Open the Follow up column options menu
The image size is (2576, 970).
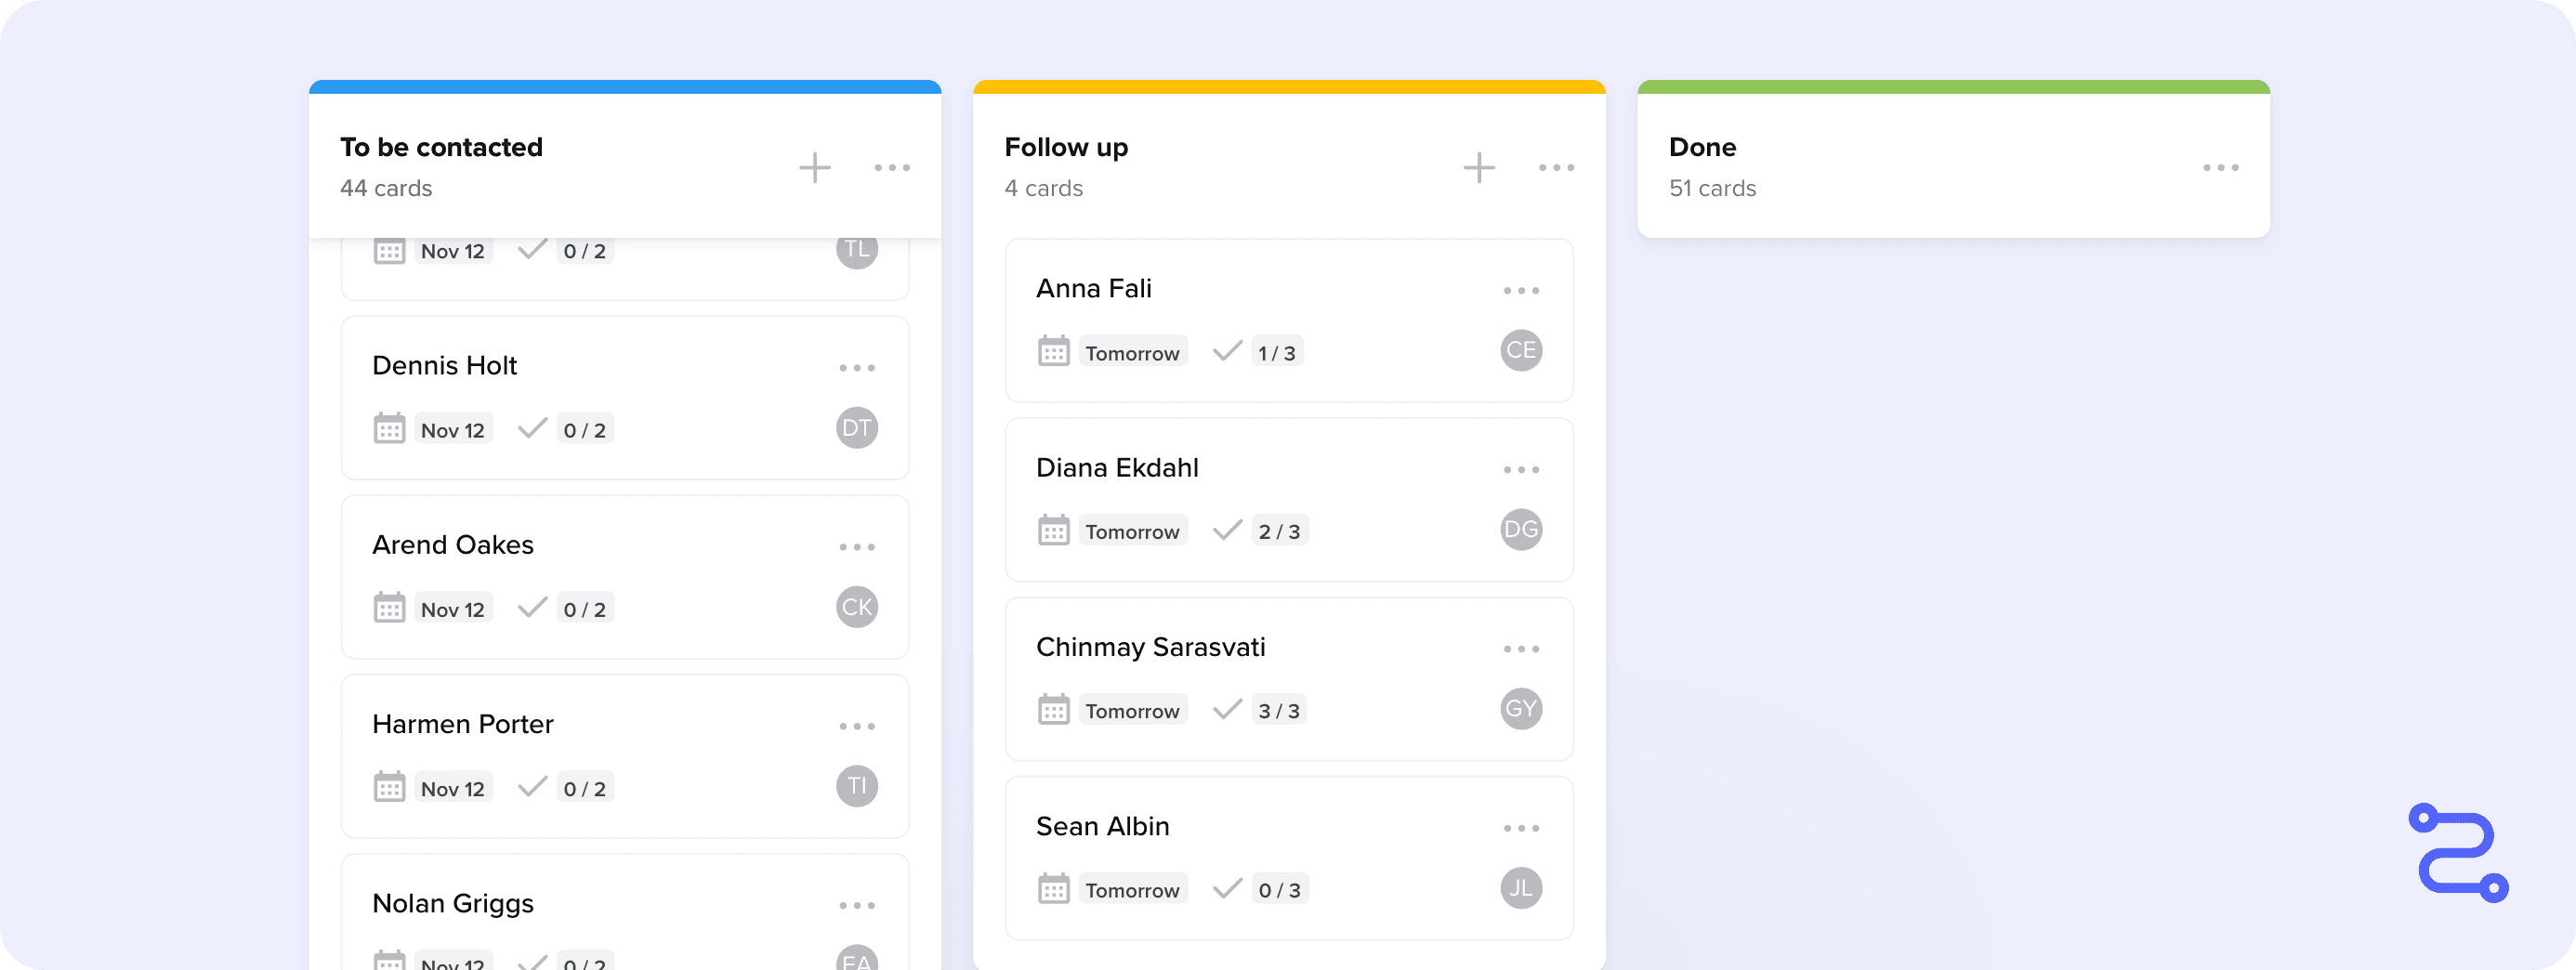pos(1556,167)
